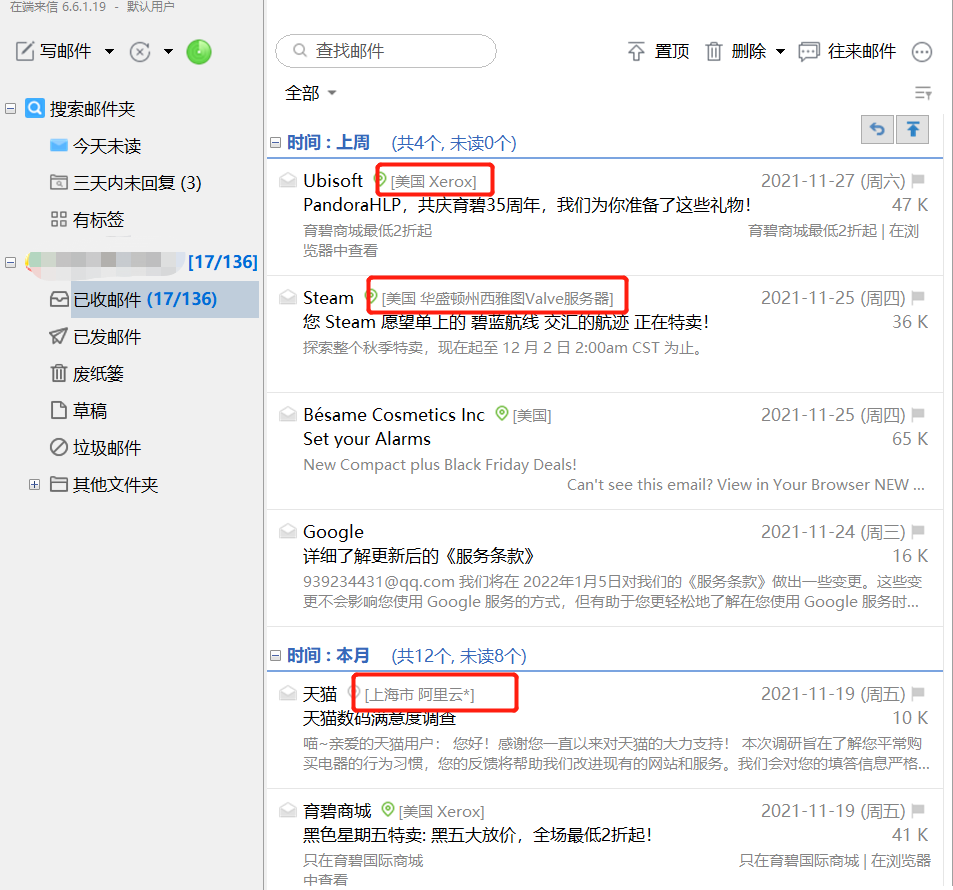Flag the 育碧商城 email dated 2021-11-19
The height and width of the screenshot is (890, 953).
918,810
